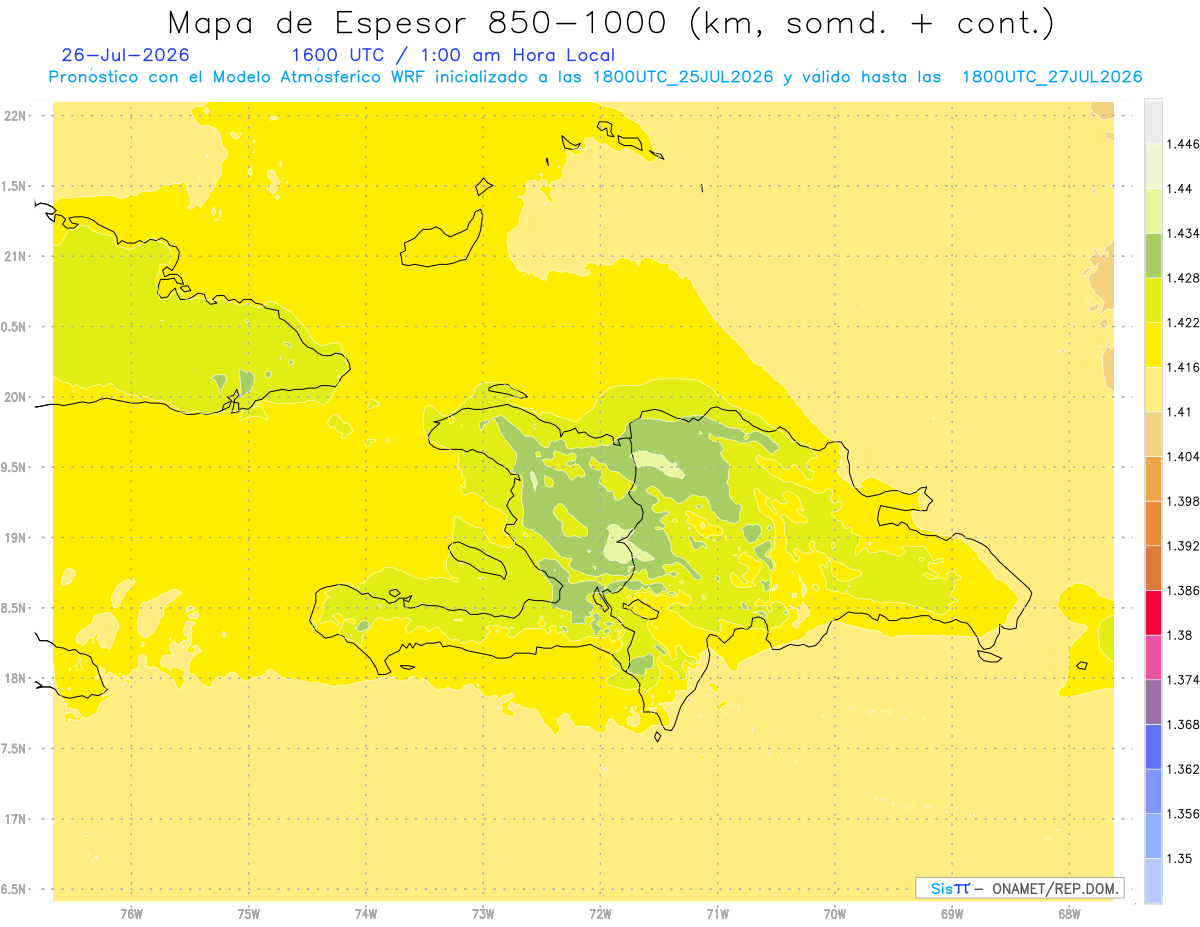Screen dimensions: 1200x927
Task: Click the dark orange colorbar segment between 1.386 and 1.392
Action: (1153, 568)
